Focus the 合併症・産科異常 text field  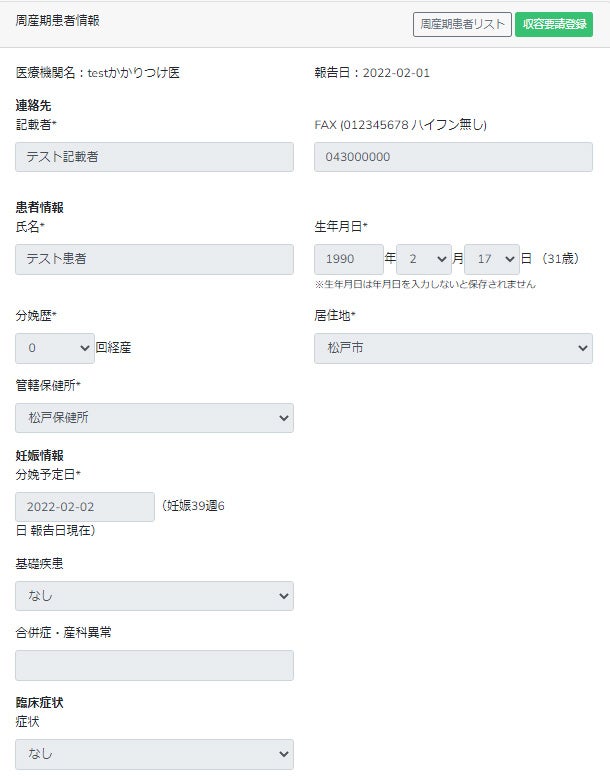(x=155, y=666)
